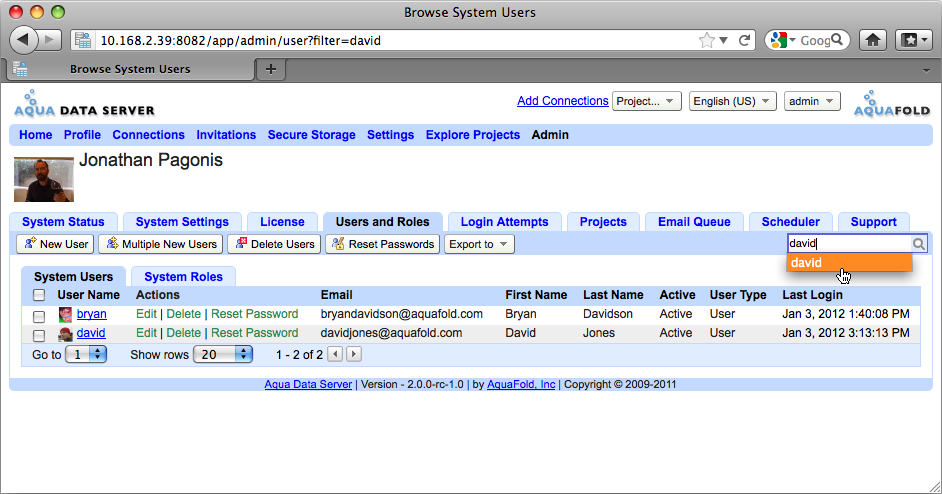Screen dimensions: 942x494
Task: Open the bookmarks toolbar button
Action: point(913,40)
